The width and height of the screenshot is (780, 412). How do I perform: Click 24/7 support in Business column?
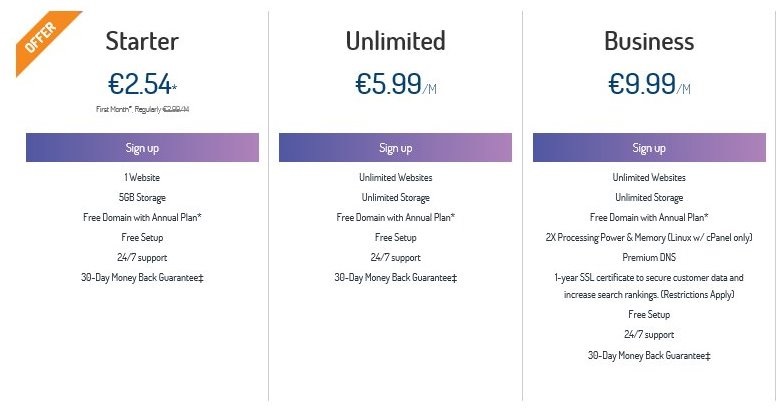(649, 335)
